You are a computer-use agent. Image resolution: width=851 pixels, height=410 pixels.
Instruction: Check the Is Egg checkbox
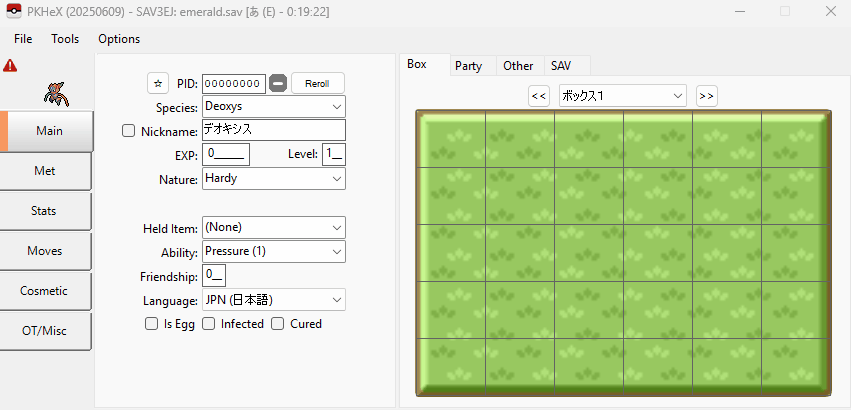tap(151, 324)
